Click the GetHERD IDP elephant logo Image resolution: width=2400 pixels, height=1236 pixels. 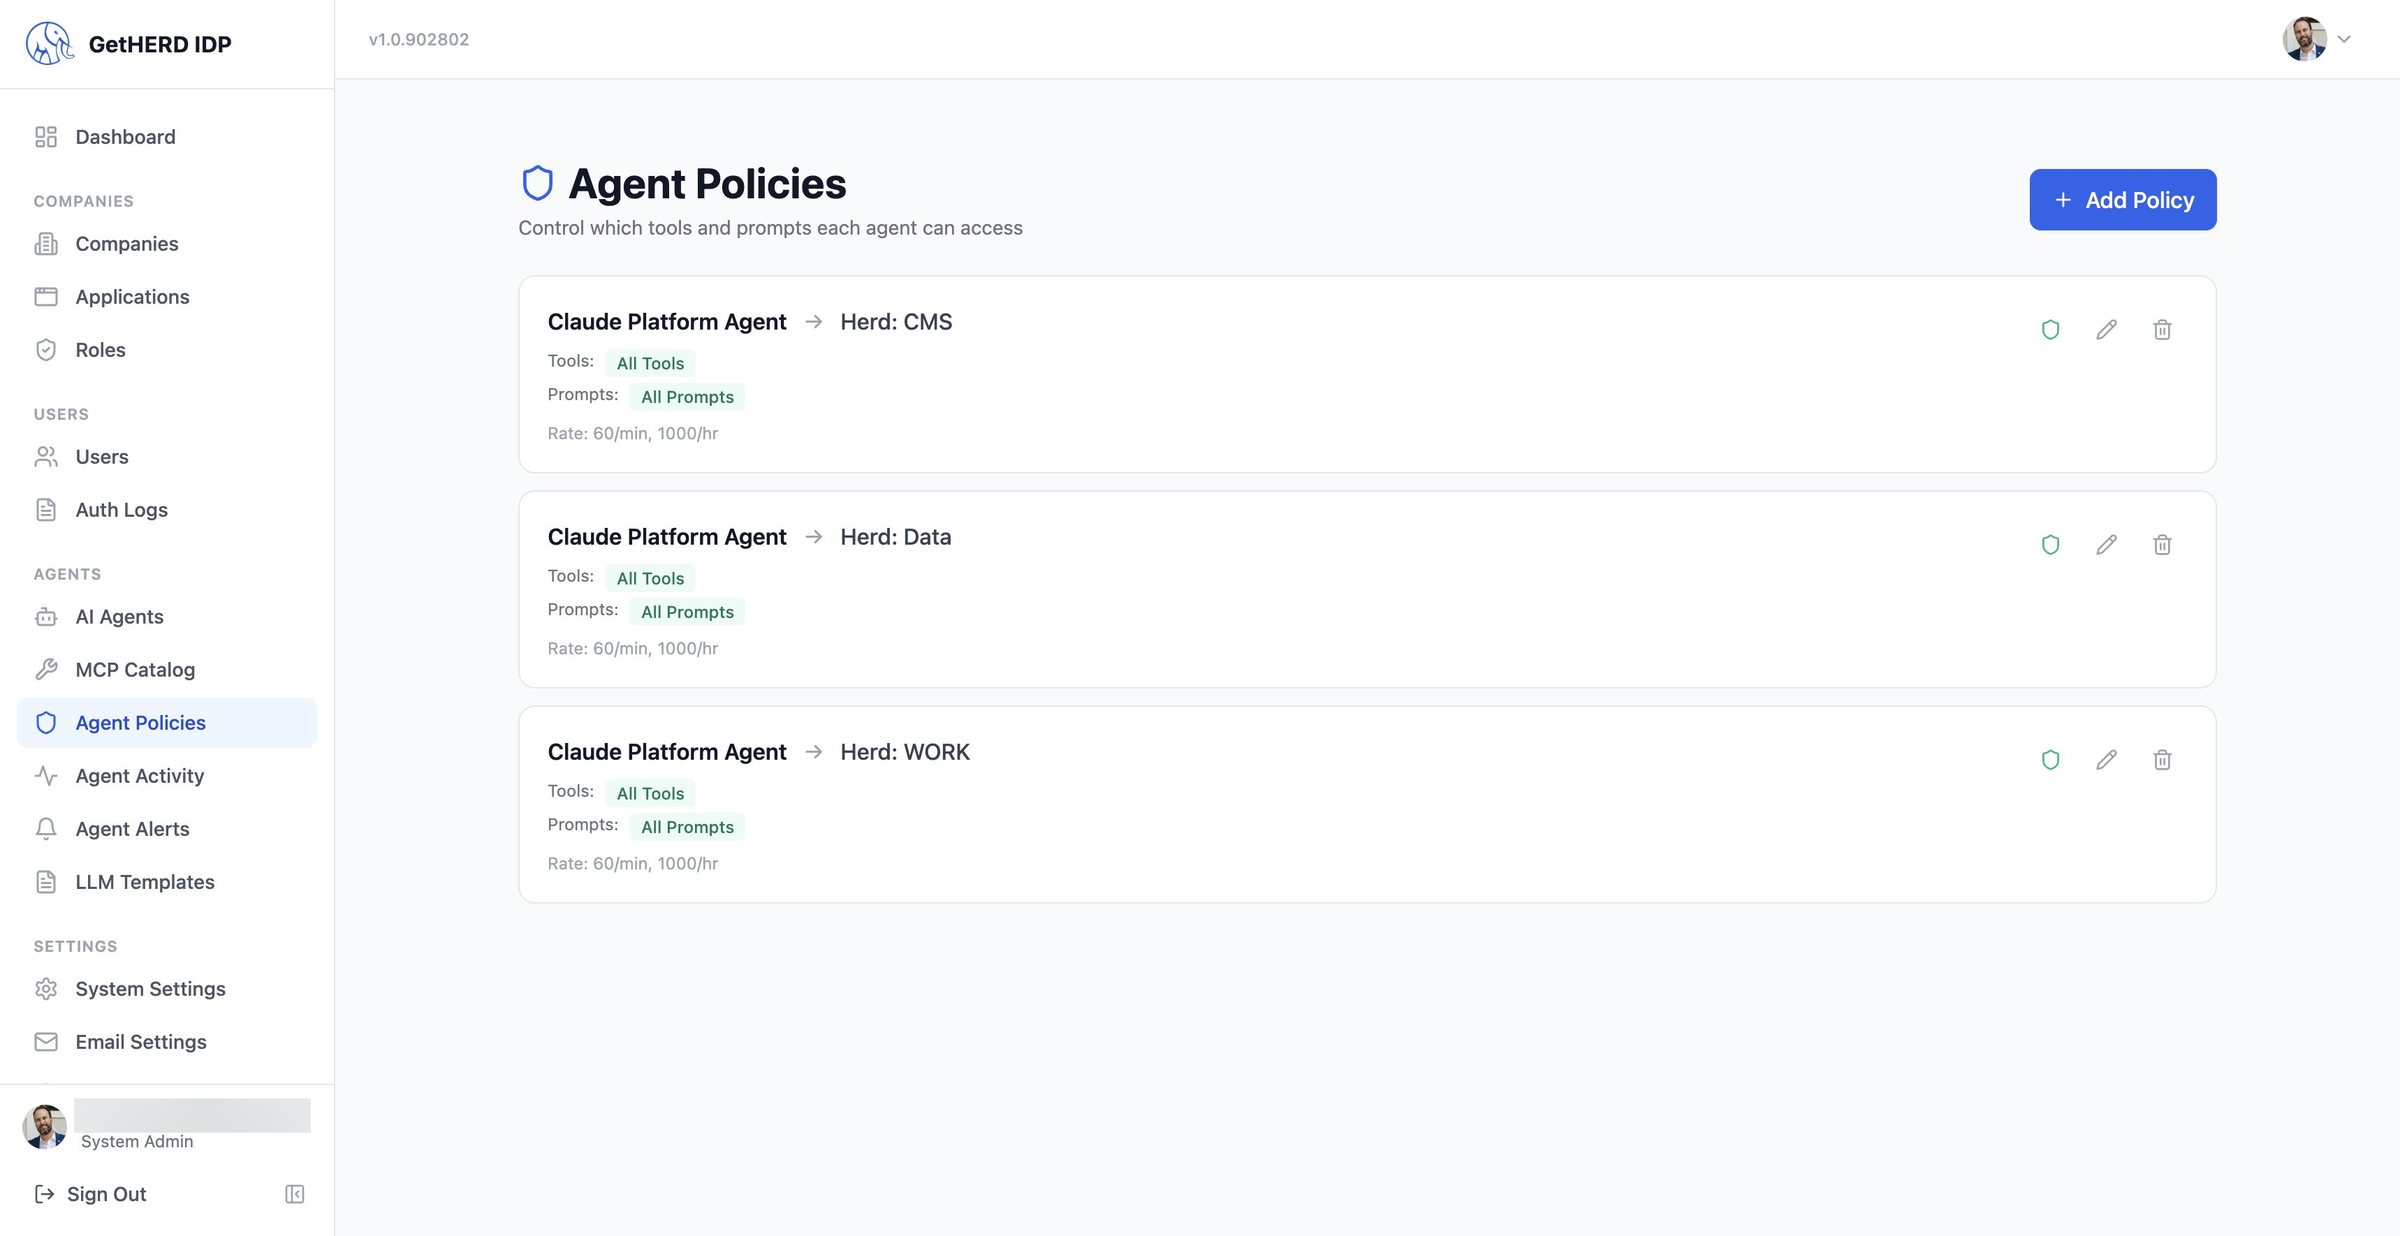pos(49,43)
